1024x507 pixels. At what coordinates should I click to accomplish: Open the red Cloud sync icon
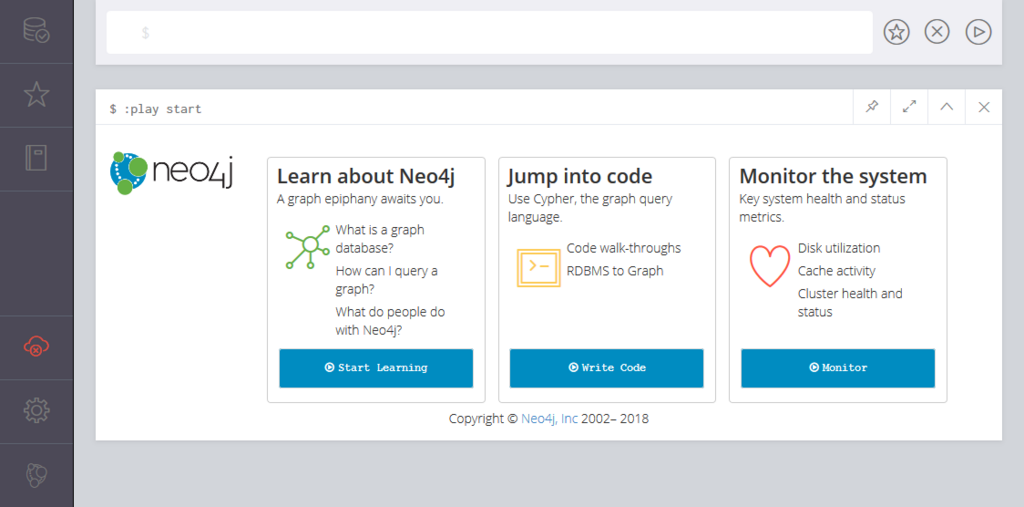click(36, 347)
